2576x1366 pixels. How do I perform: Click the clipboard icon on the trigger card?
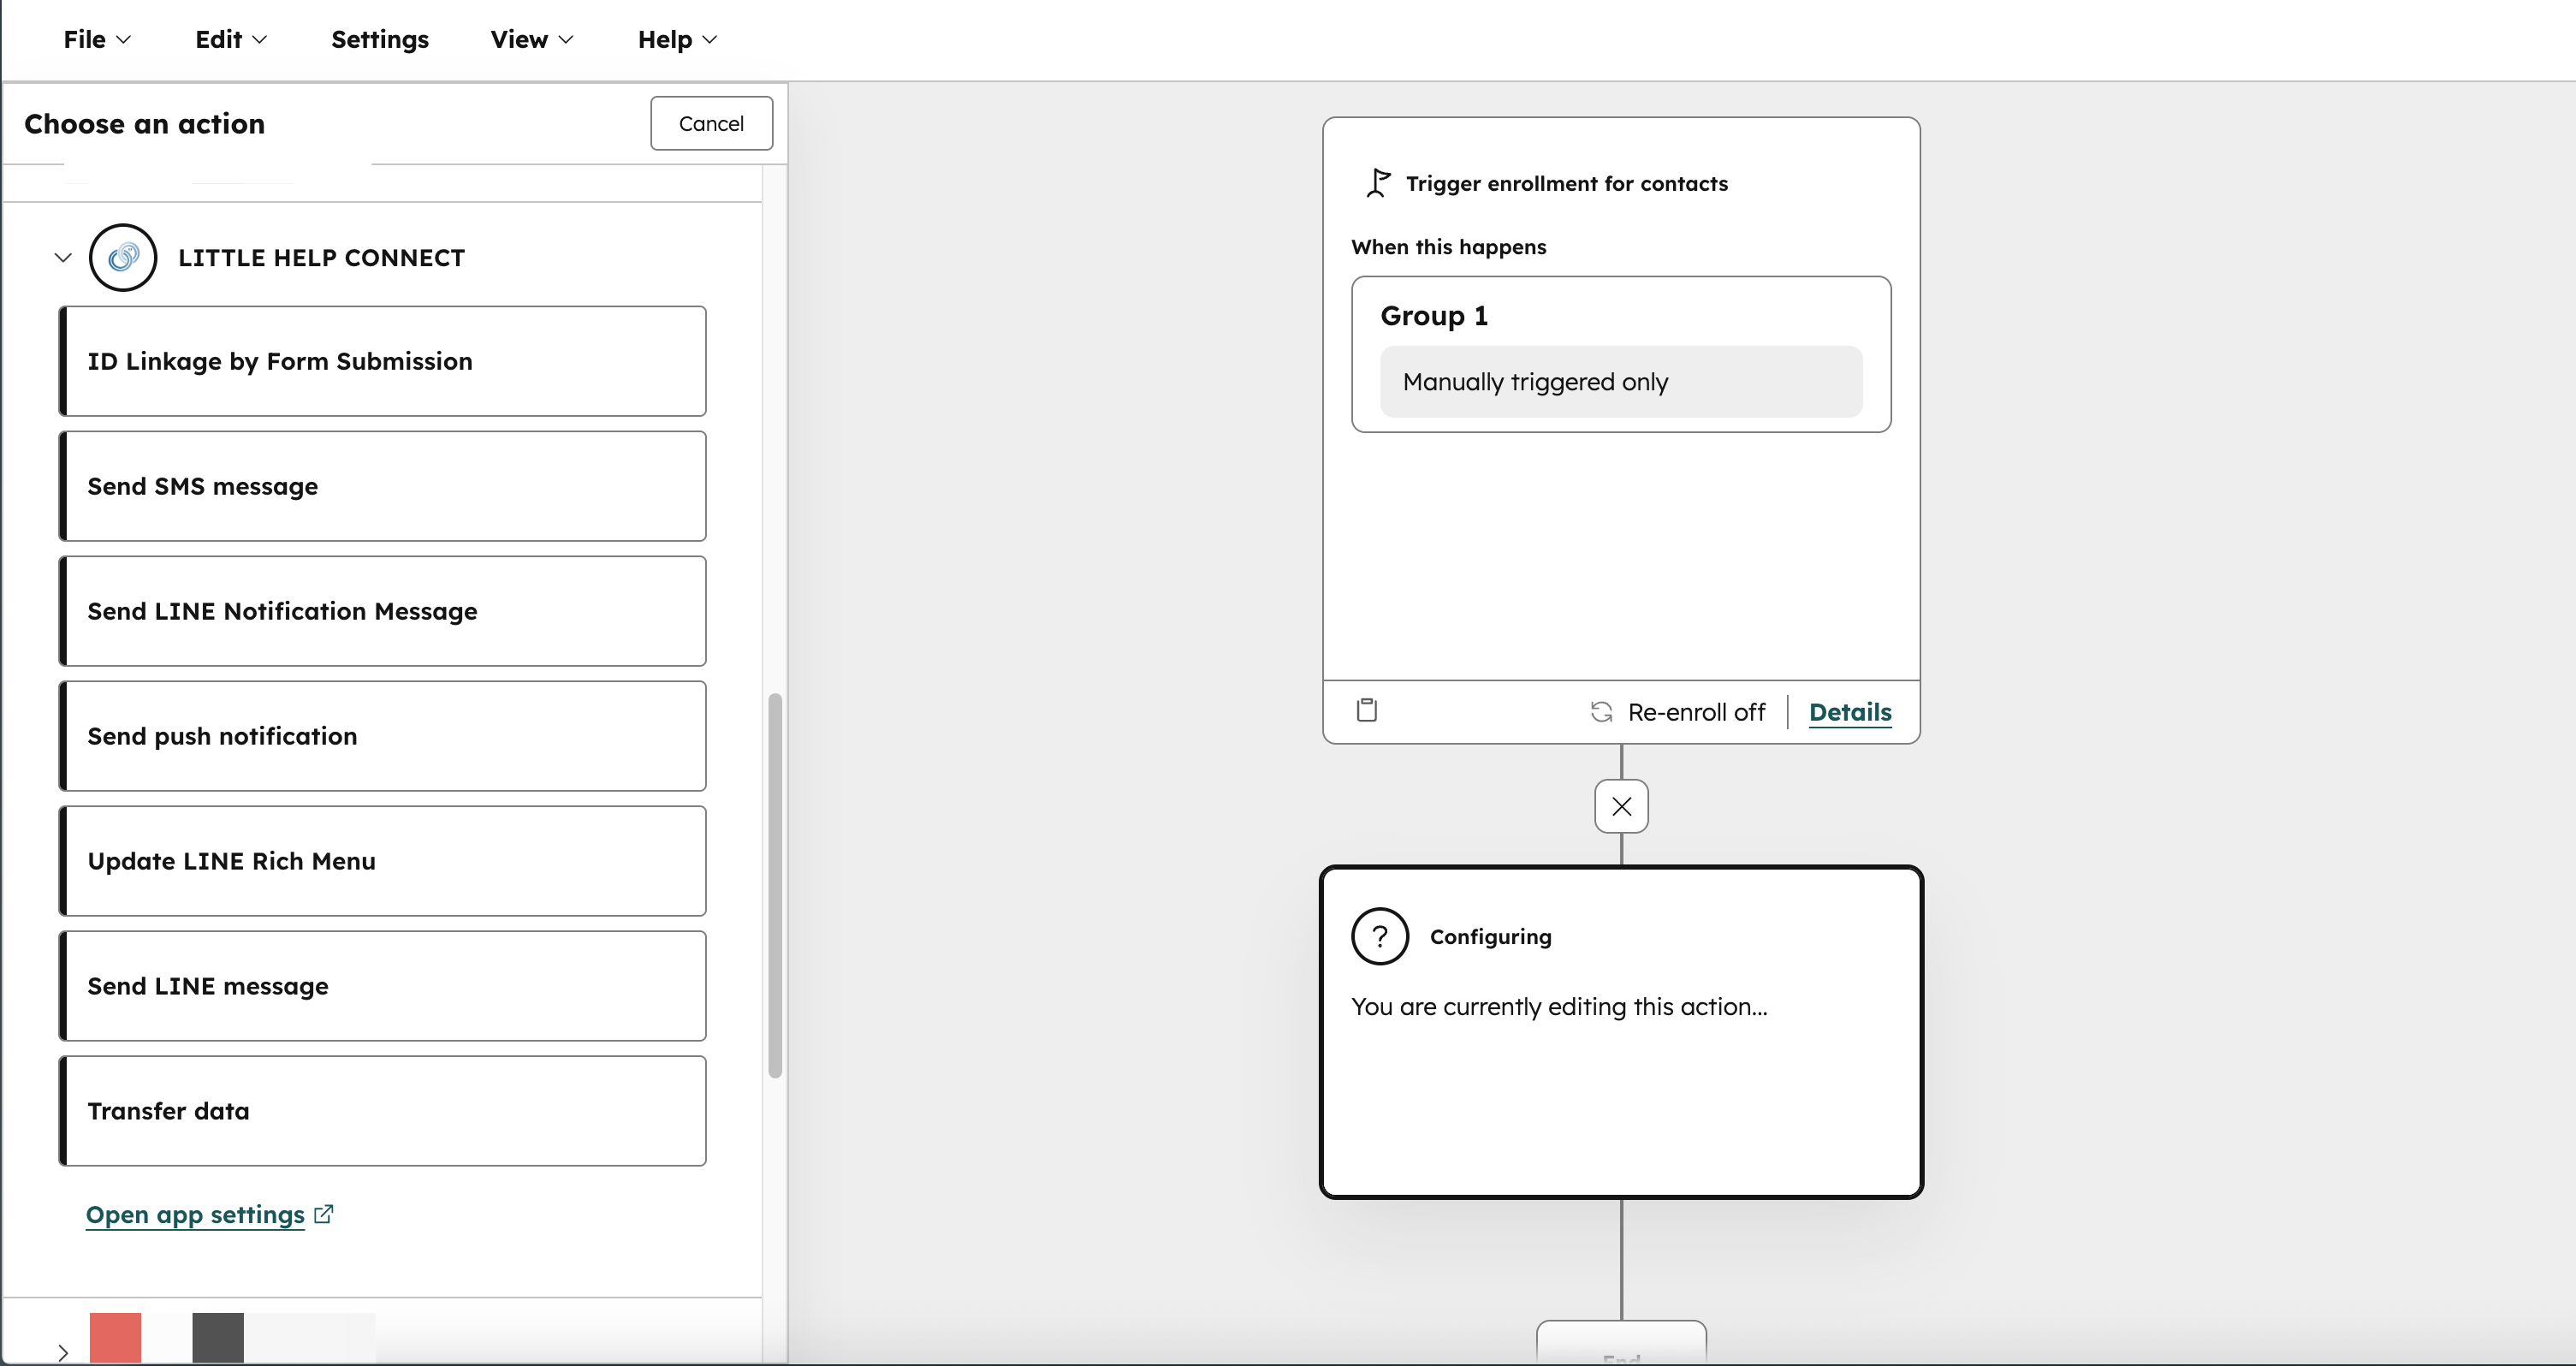pos(1367,710)
